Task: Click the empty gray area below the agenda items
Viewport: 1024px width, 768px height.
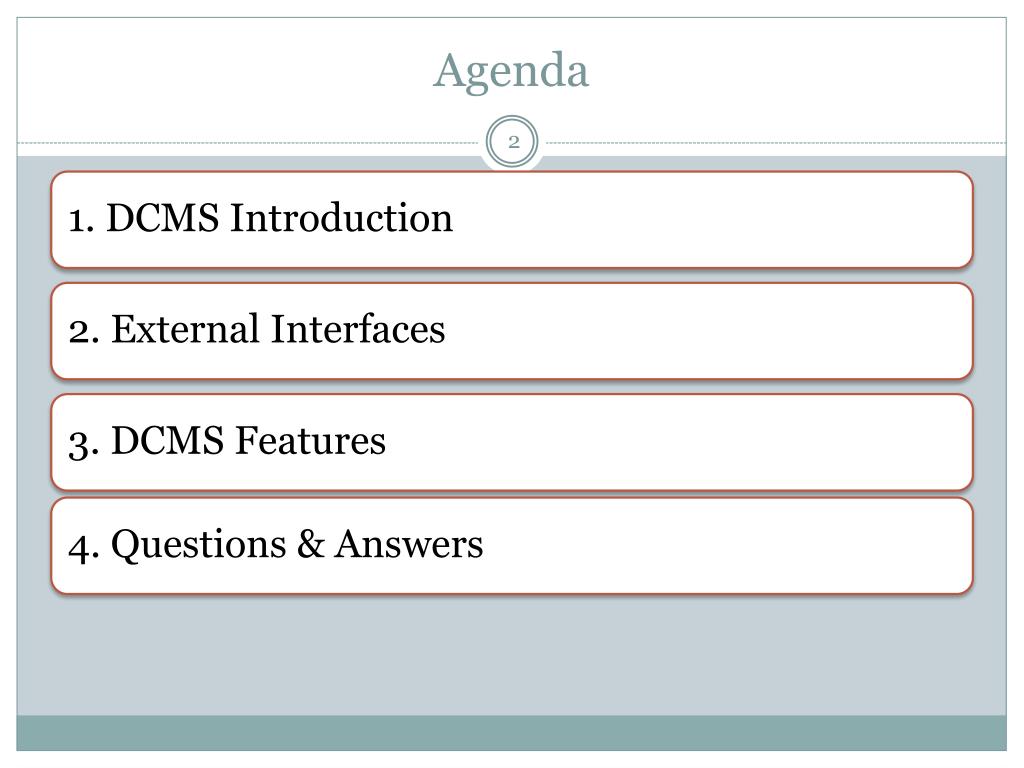Action: coord(512,655)
